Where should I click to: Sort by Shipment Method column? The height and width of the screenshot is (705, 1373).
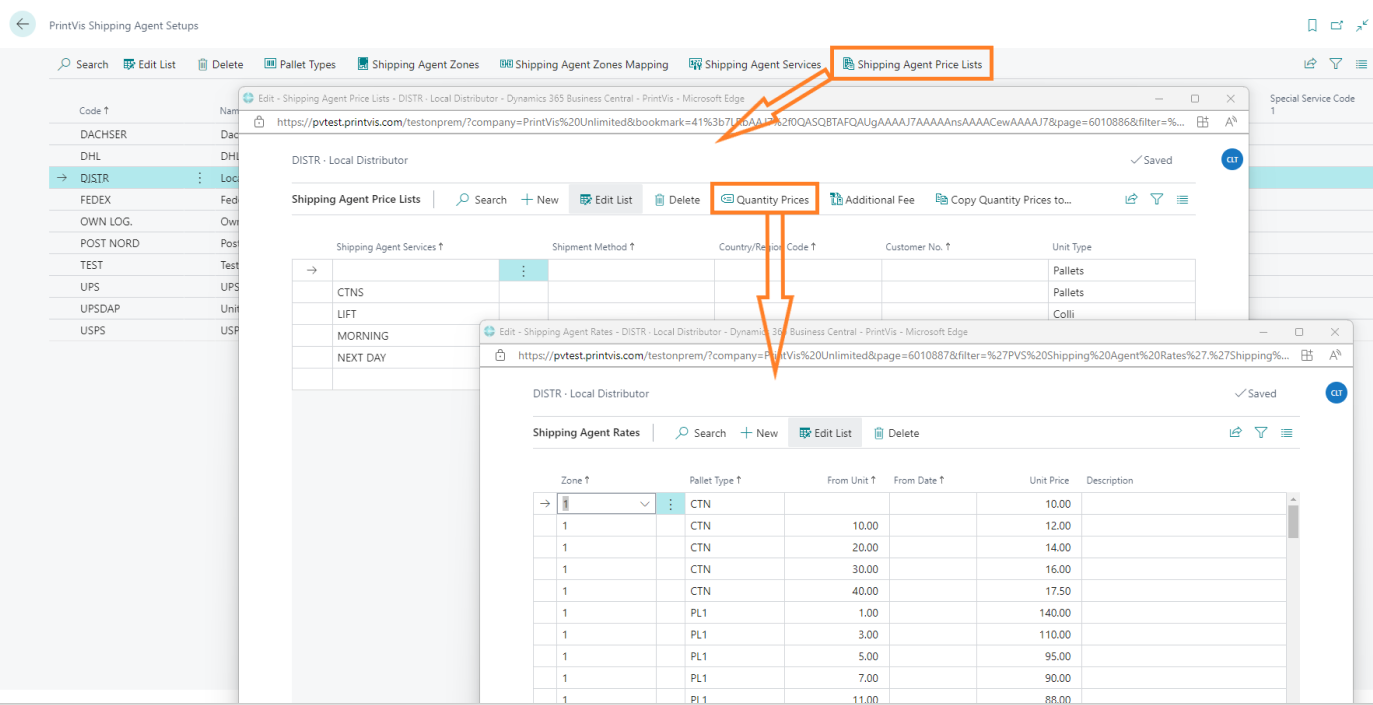(x=593, y=247)
